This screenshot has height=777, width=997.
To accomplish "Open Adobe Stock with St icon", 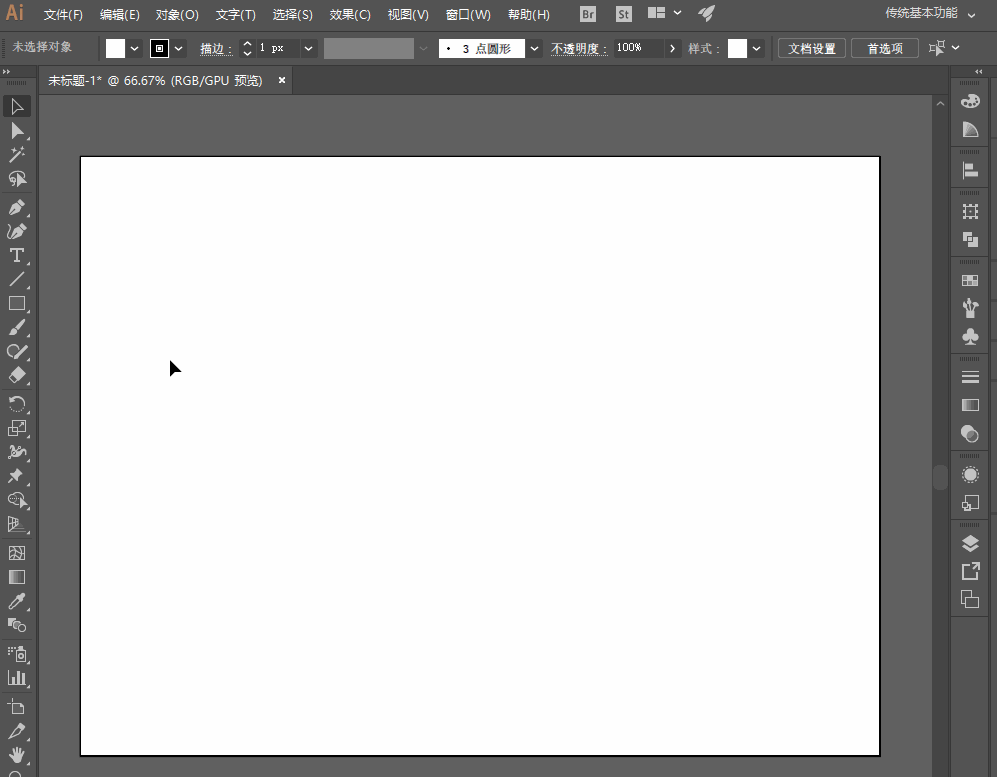I will point(624,14).
